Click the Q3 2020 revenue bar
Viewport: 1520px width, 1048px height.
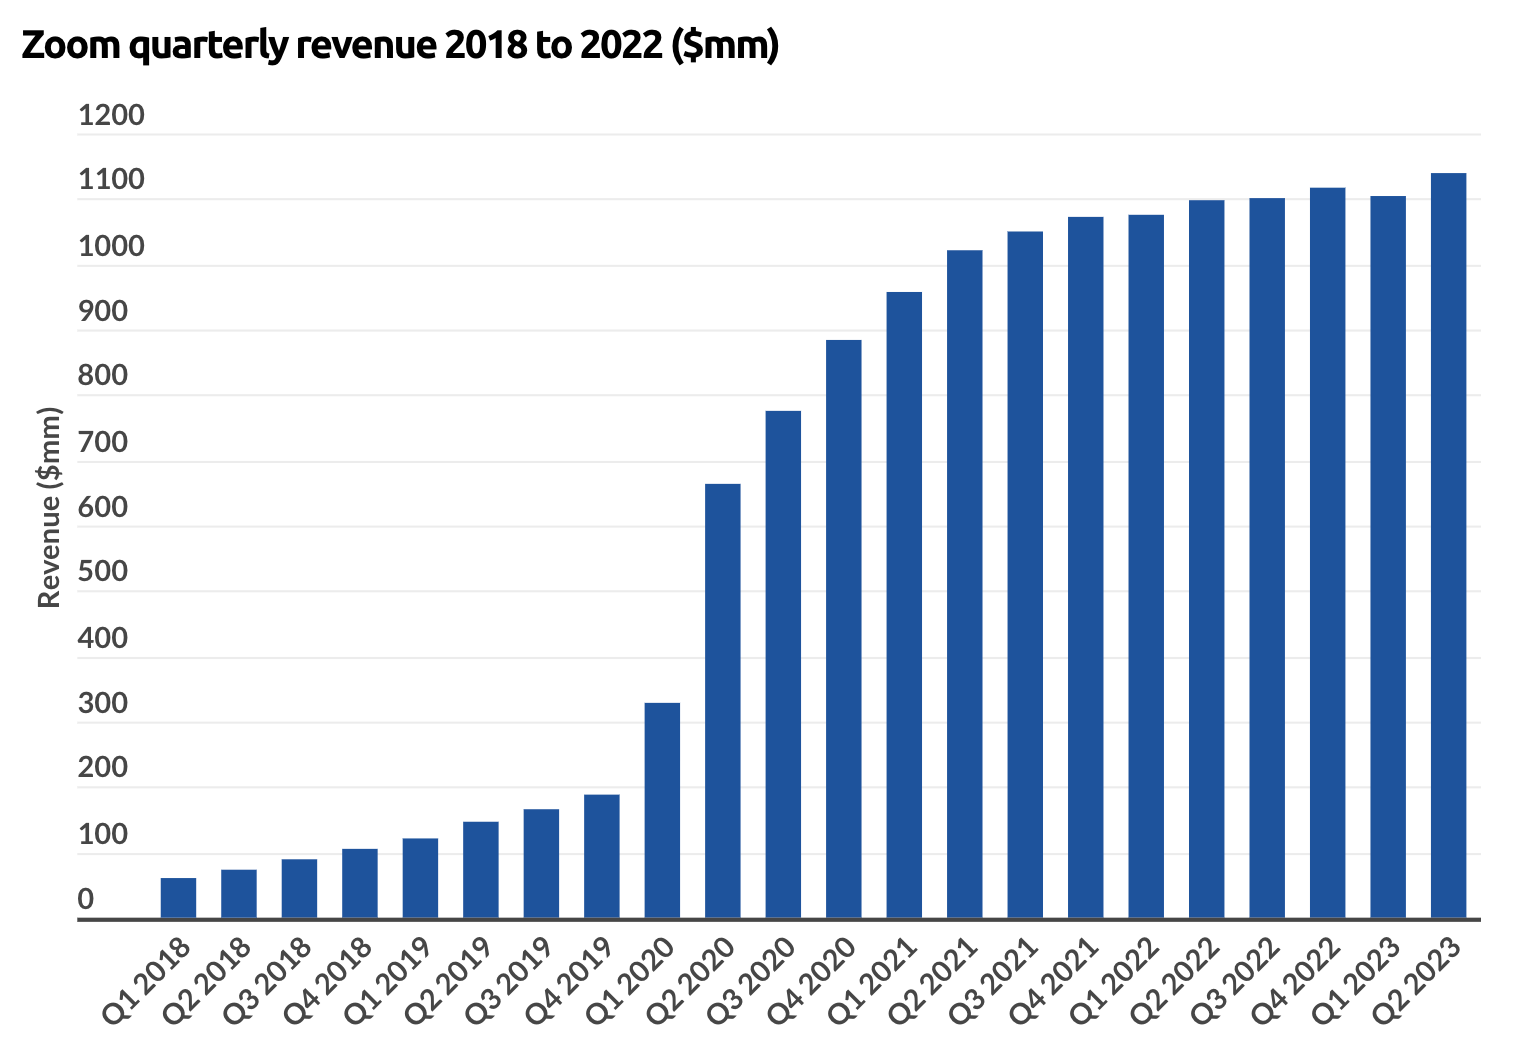(x=783, y=665)
